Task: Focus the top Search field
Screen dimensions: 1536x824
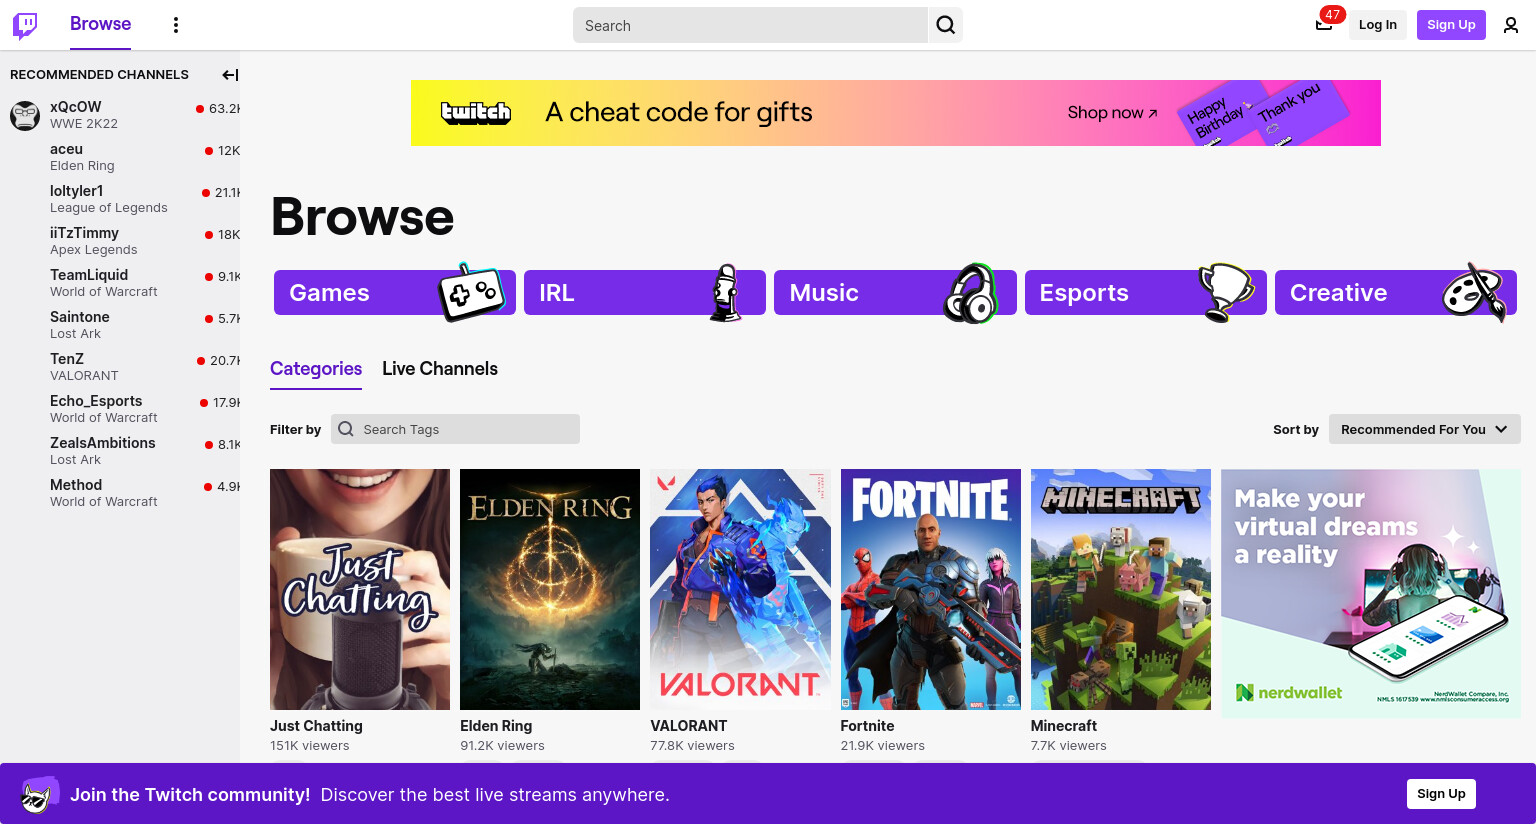Action: [750, 25]
